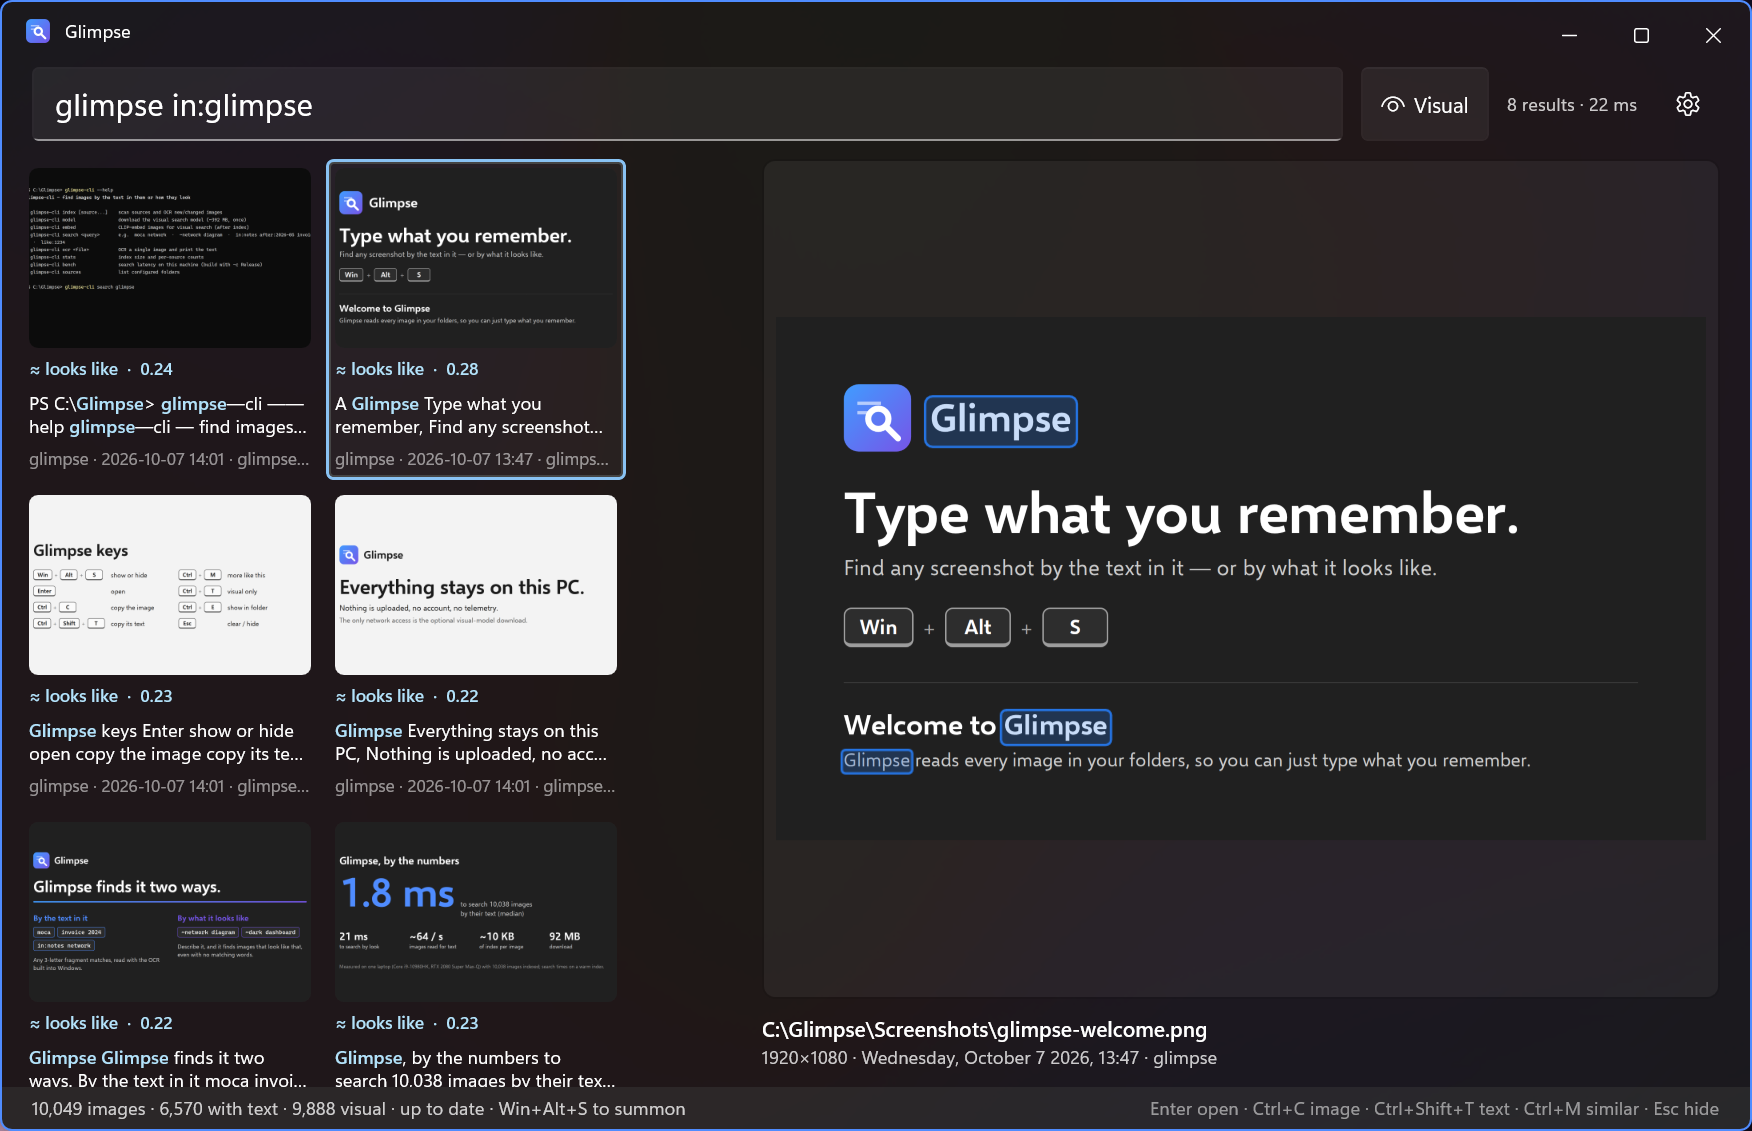The height and width of the screenshot is (1131, 1752).
Task: Click 'glimpse · 2026-10-07 13:47' metadata under selected result
Action: 472,459
